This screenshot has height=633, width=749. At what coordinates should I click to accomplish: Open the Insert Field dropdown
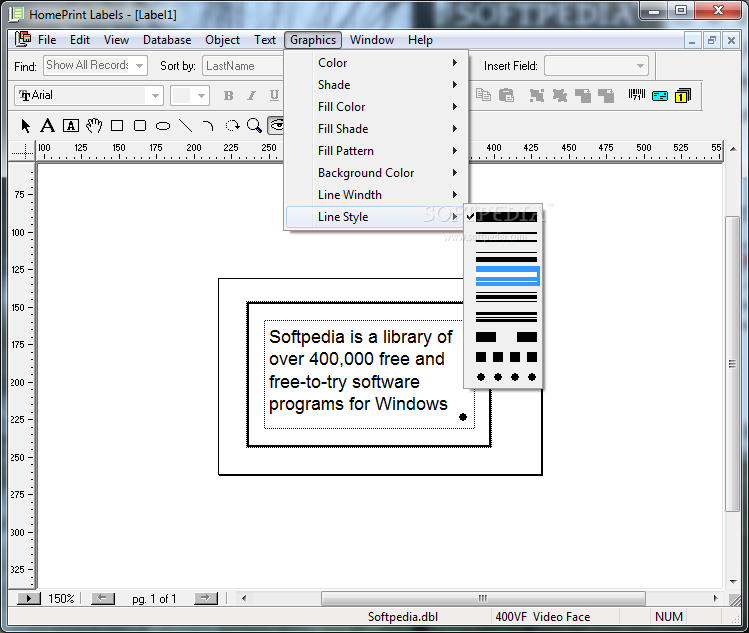click(640, 66)
